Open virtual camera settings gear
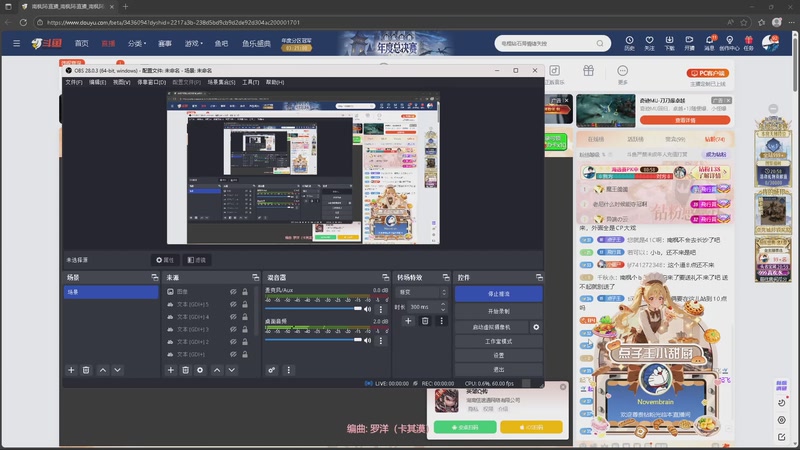800x450 pixels. point(536,327)
